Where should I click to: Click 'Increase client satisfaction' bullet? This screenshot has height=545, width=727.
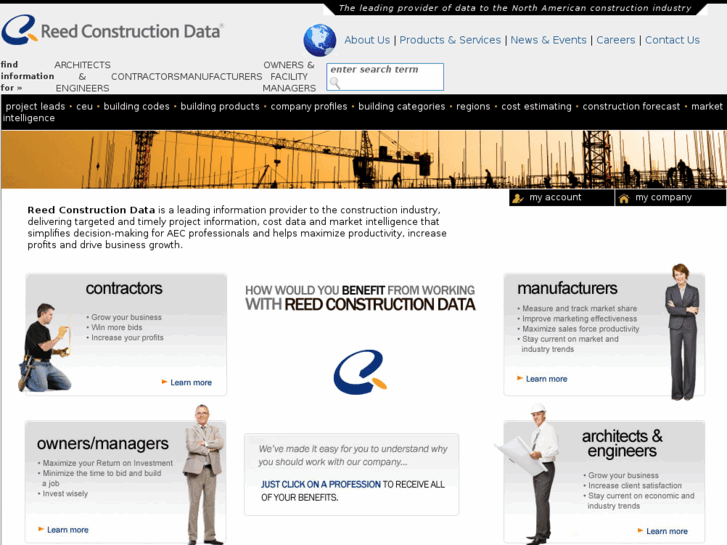[635, 486]
